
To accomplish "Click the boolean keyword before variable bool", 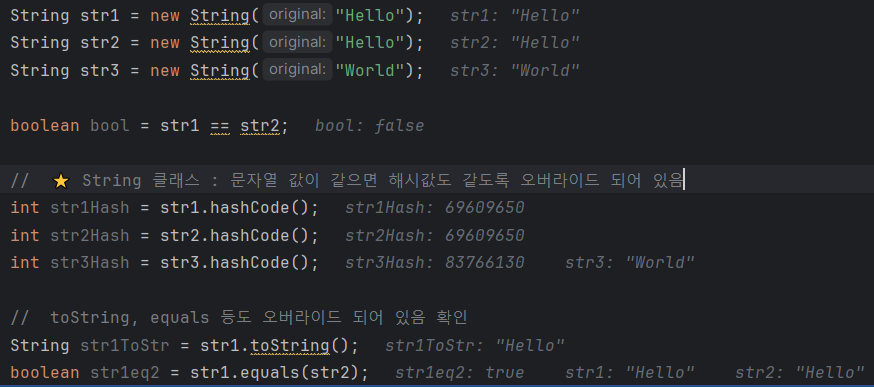I will click(x=45, y=126).
